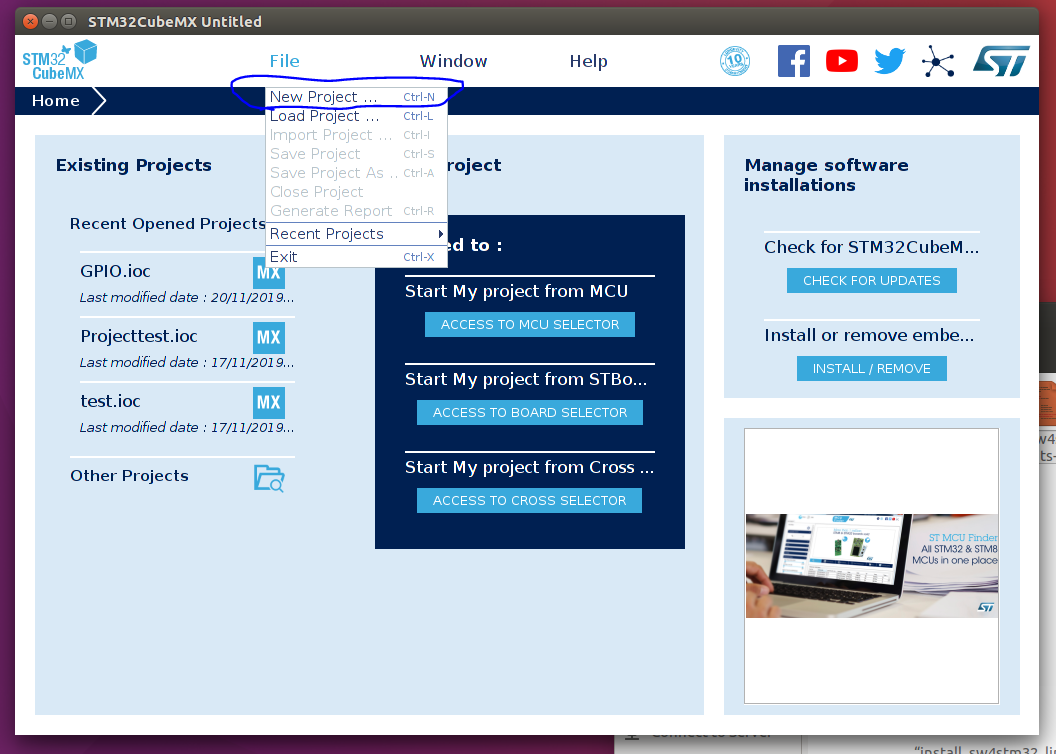
Task: Click Save Project As menu entry
Action: (x=356, y=172)
